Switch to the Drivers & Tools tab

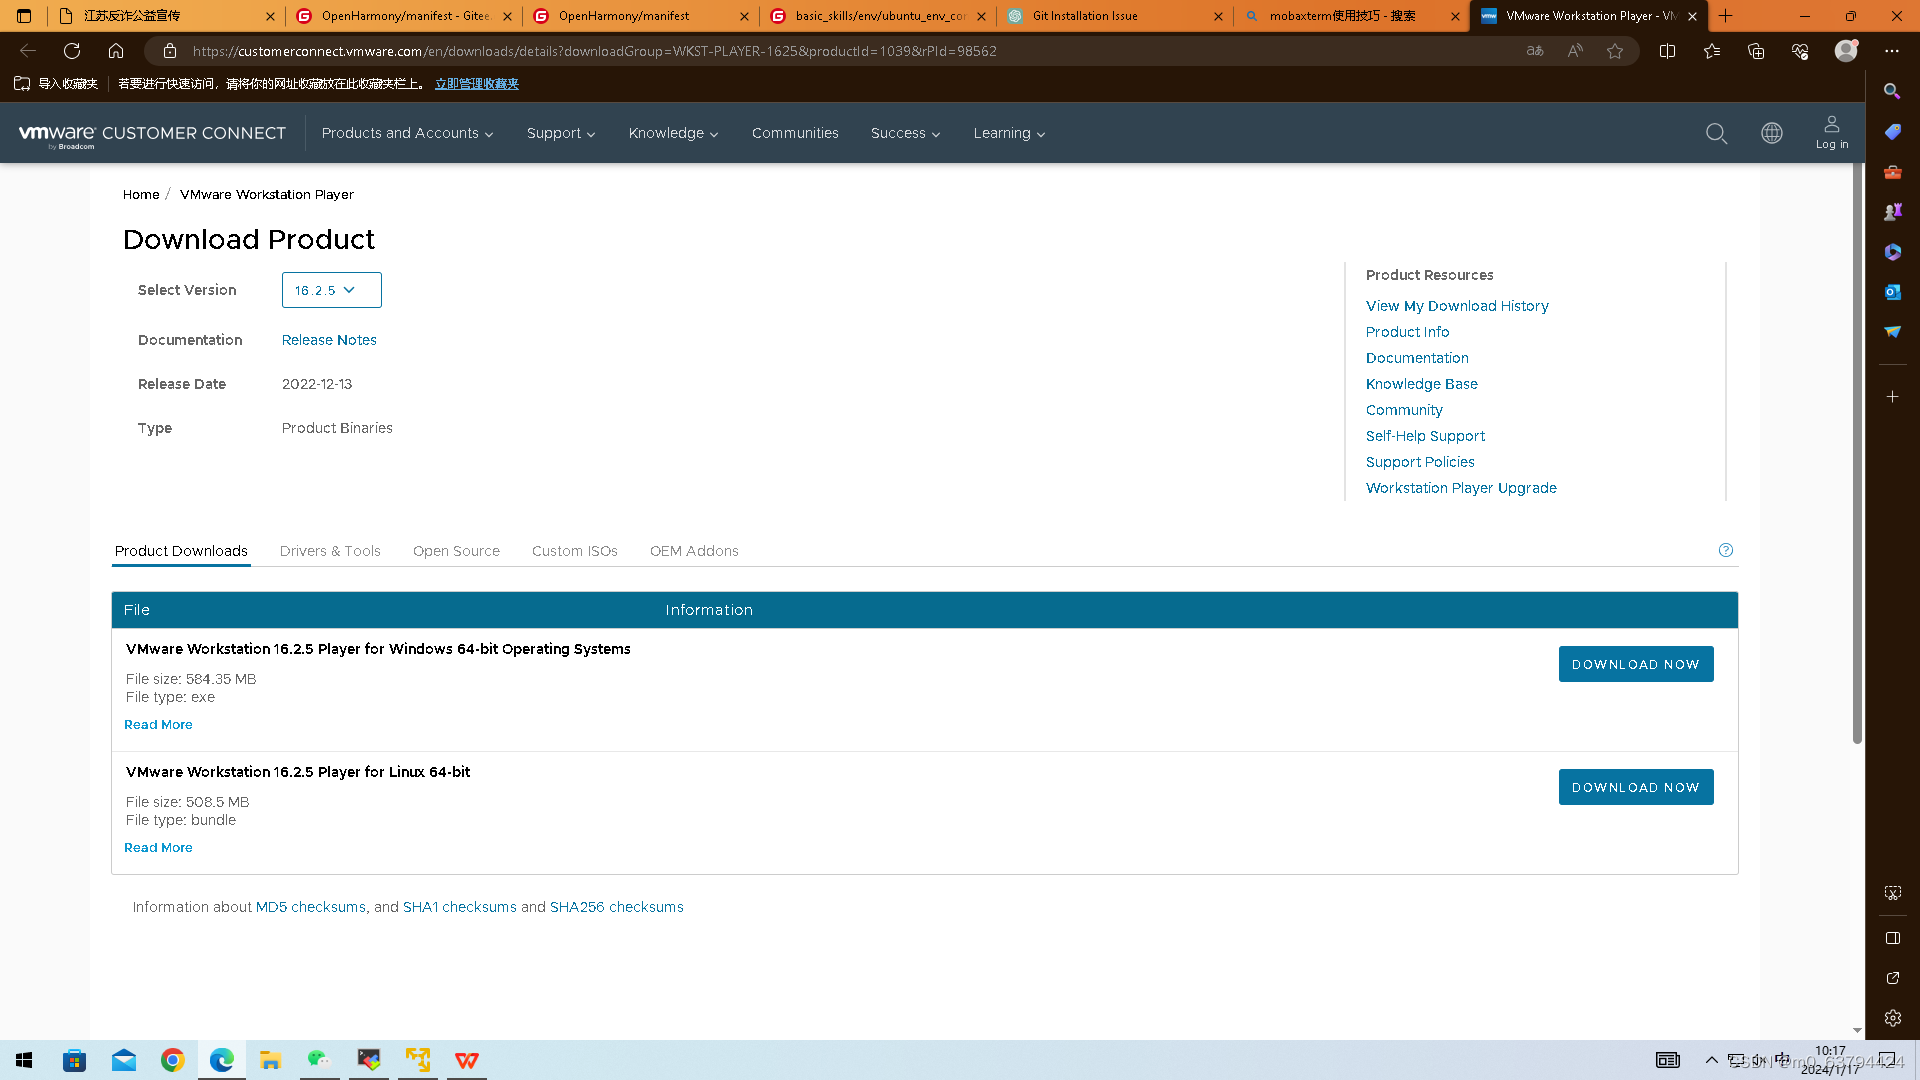(x=330, y=551)
